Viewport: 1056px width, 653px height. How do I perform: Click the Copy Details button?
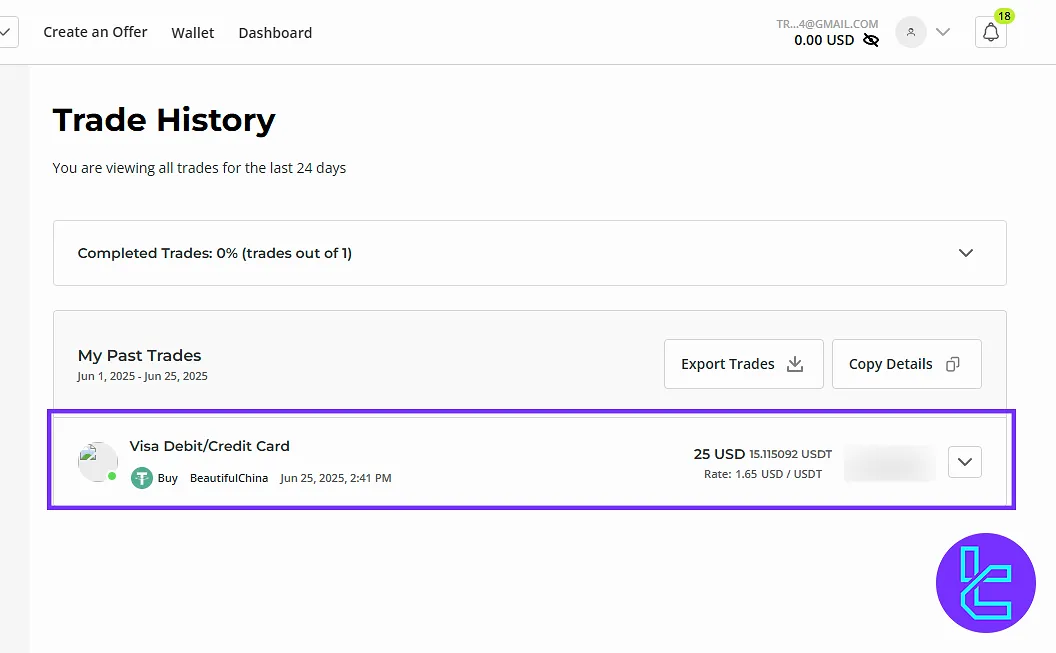pos(906,364)
